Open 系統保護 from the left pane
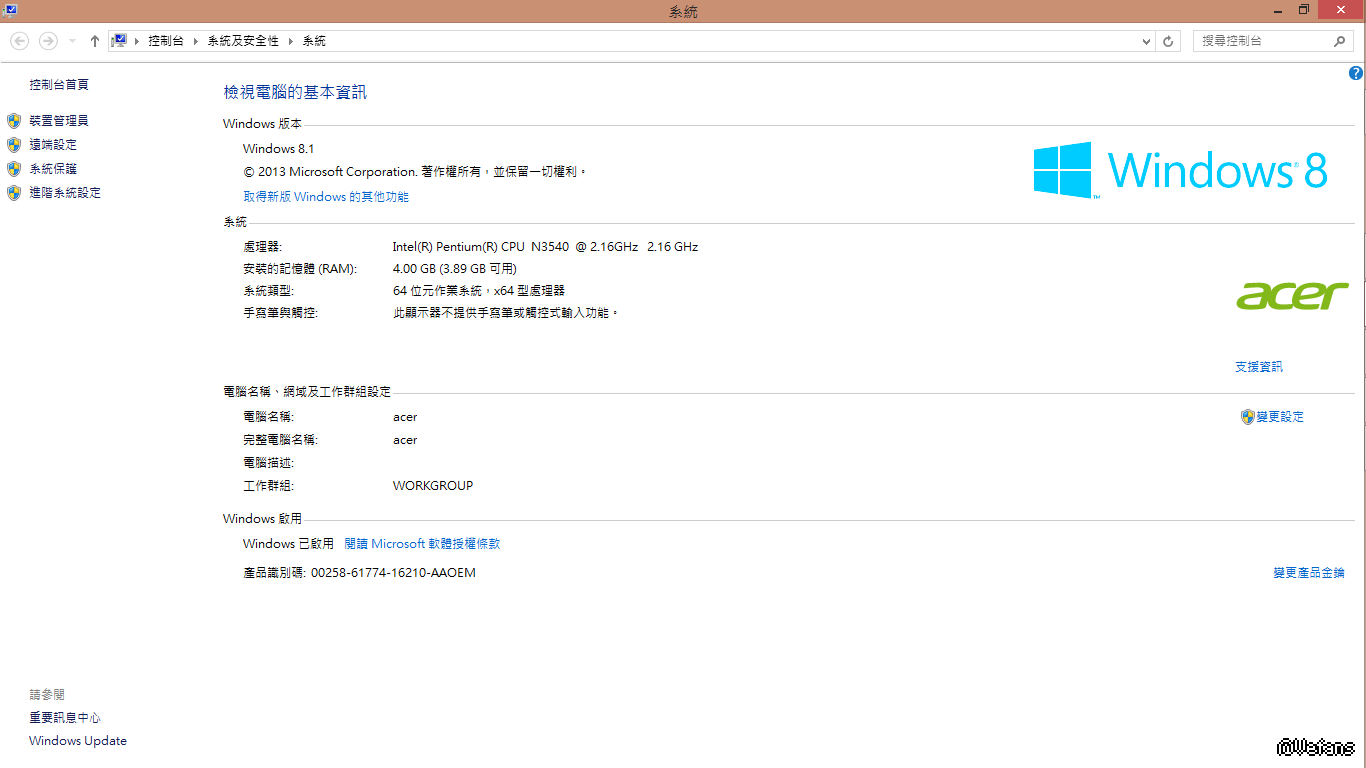This screenshot has width=1366, height=768. 53,169
